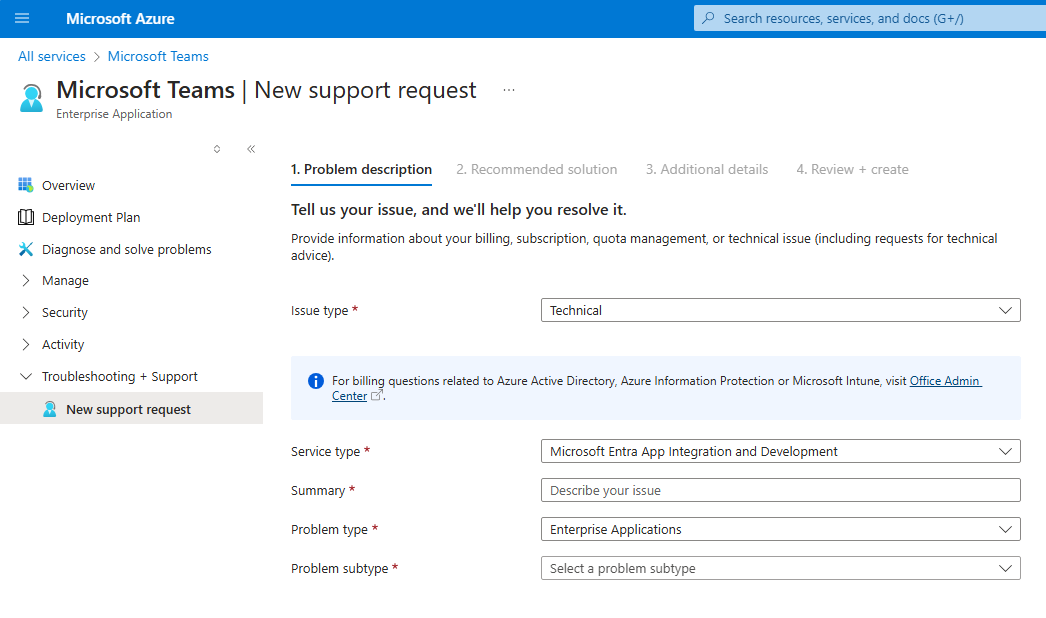Expand the Manage section
Image resolution: width=1046 pixels, height=618 pixels.
click(25, 280)
